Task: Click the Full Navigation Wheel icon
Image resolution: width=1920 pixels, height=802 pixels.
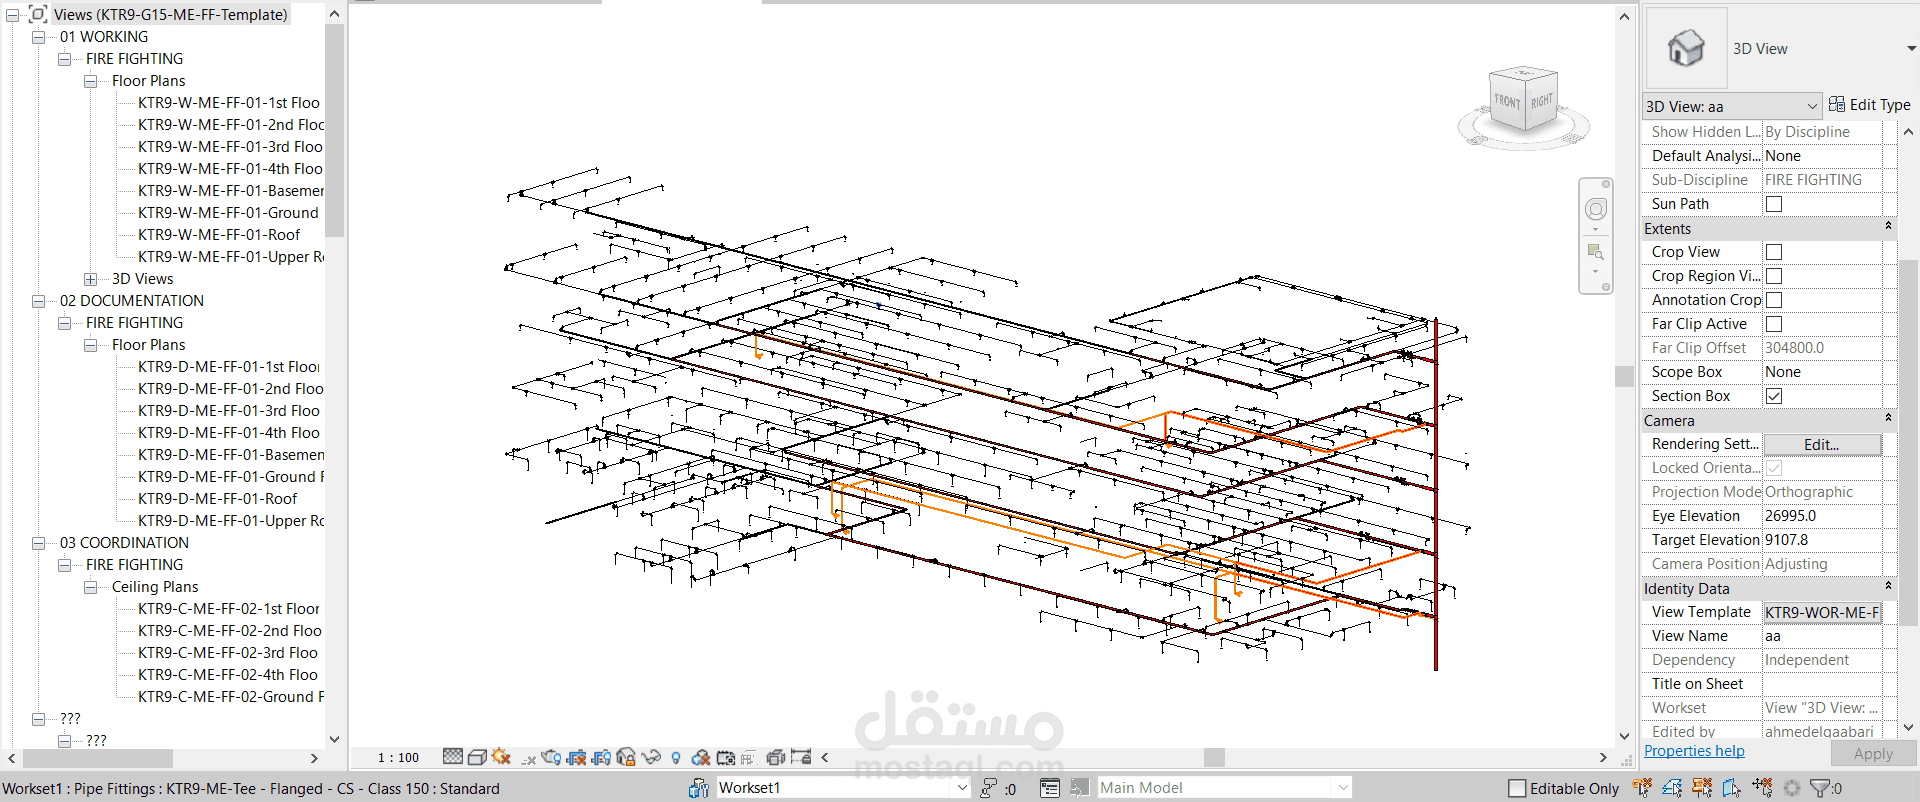Action: pos(1596,209)
